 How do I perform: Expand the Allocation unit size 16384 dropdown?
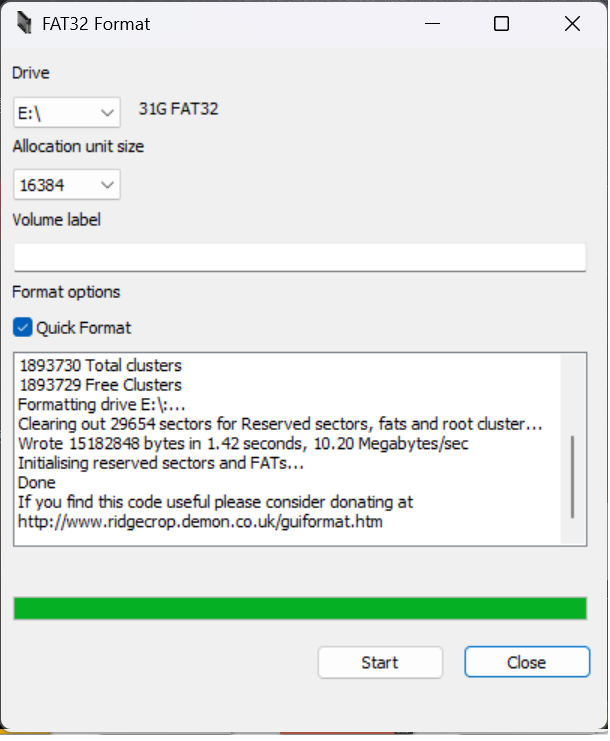(67, 184)
